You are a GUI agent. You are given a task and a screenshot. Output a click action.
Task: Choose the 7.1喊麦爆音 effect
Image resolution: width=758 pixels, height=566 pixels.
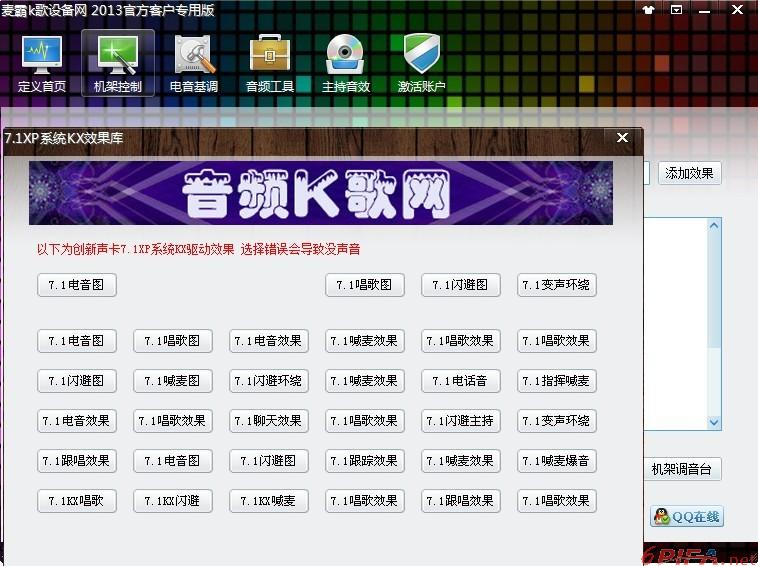(557, 461)
